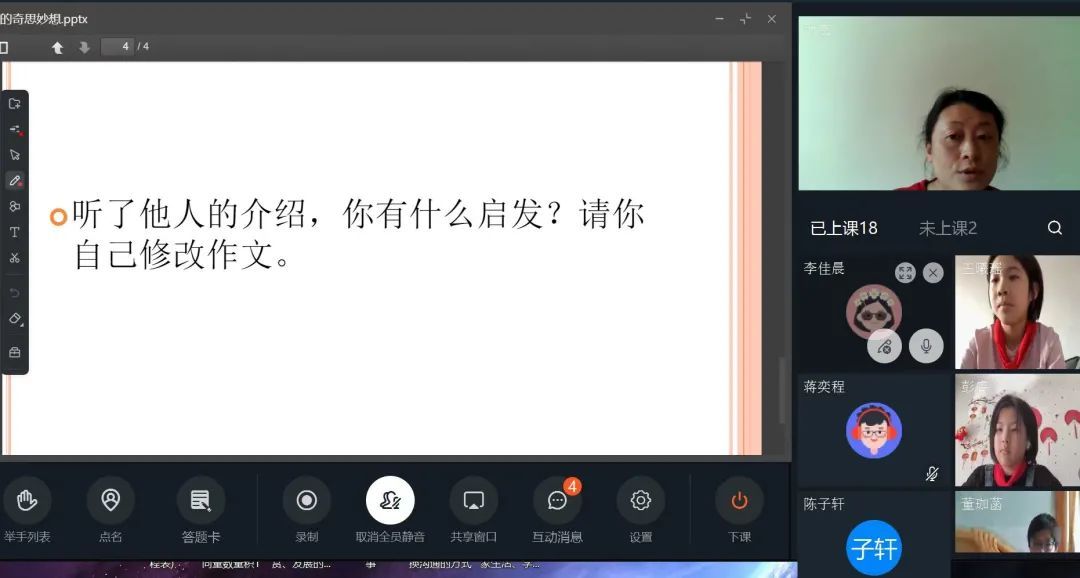This screenshot has width=1080, height=578.
Task: Click the page number field showing 4
Action: [x=118, y=46]
